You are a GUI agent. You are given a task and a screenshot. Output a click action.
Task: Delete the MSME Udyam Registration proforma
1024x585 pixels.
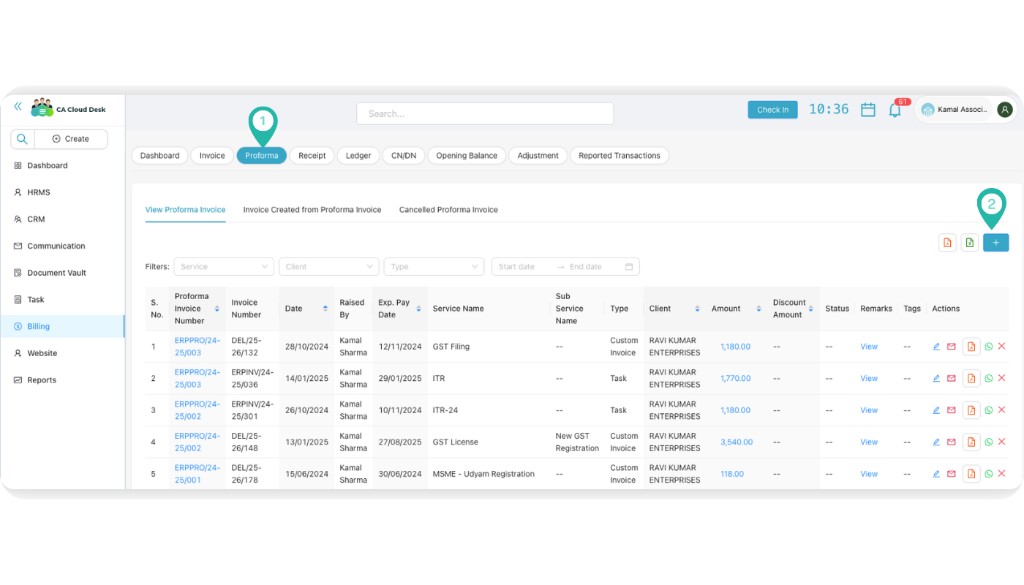click(x=1003, y=473)
